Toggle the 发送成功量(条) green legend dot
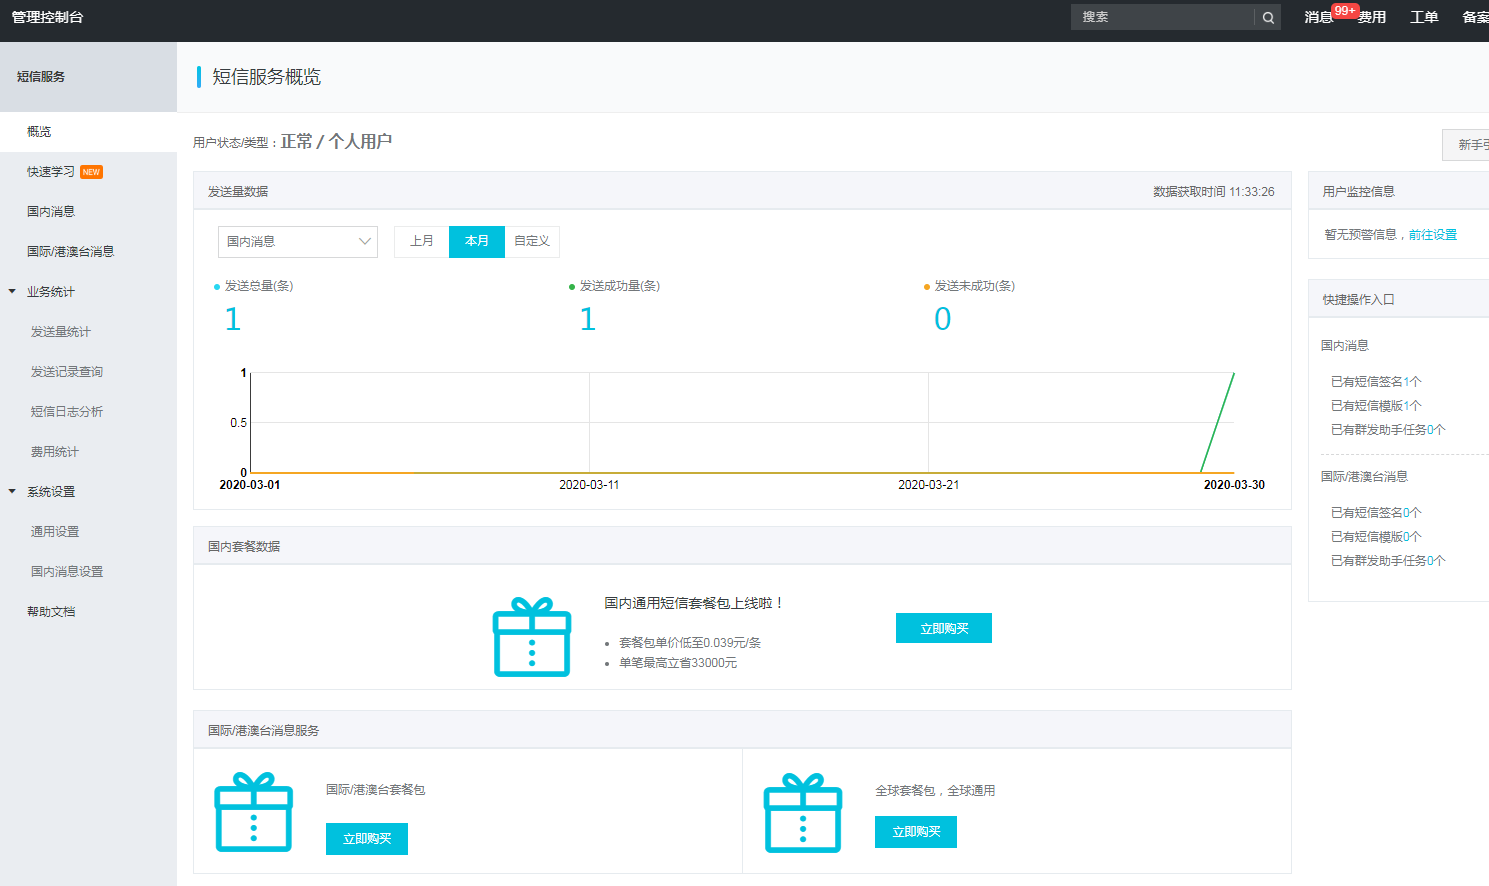 point(572,287)
